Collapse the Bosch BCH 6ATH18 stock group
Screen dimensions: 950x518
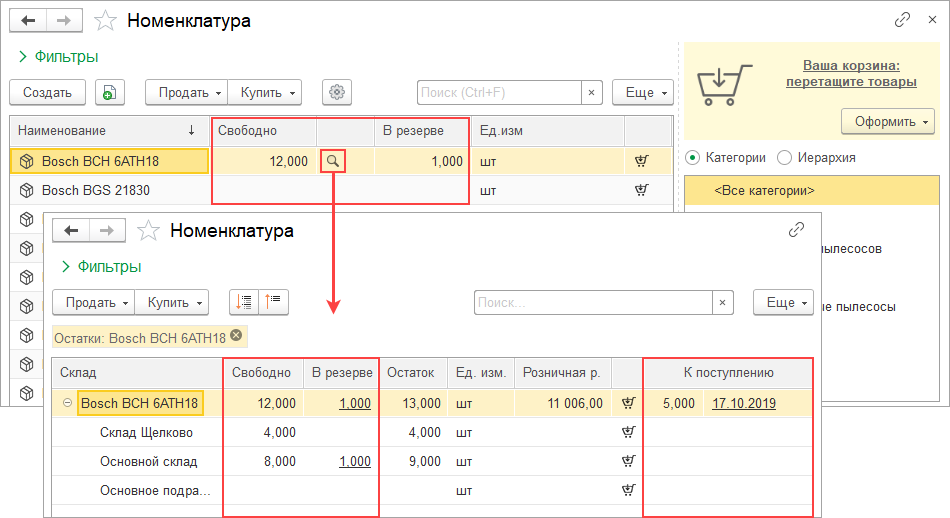point(67,403)
